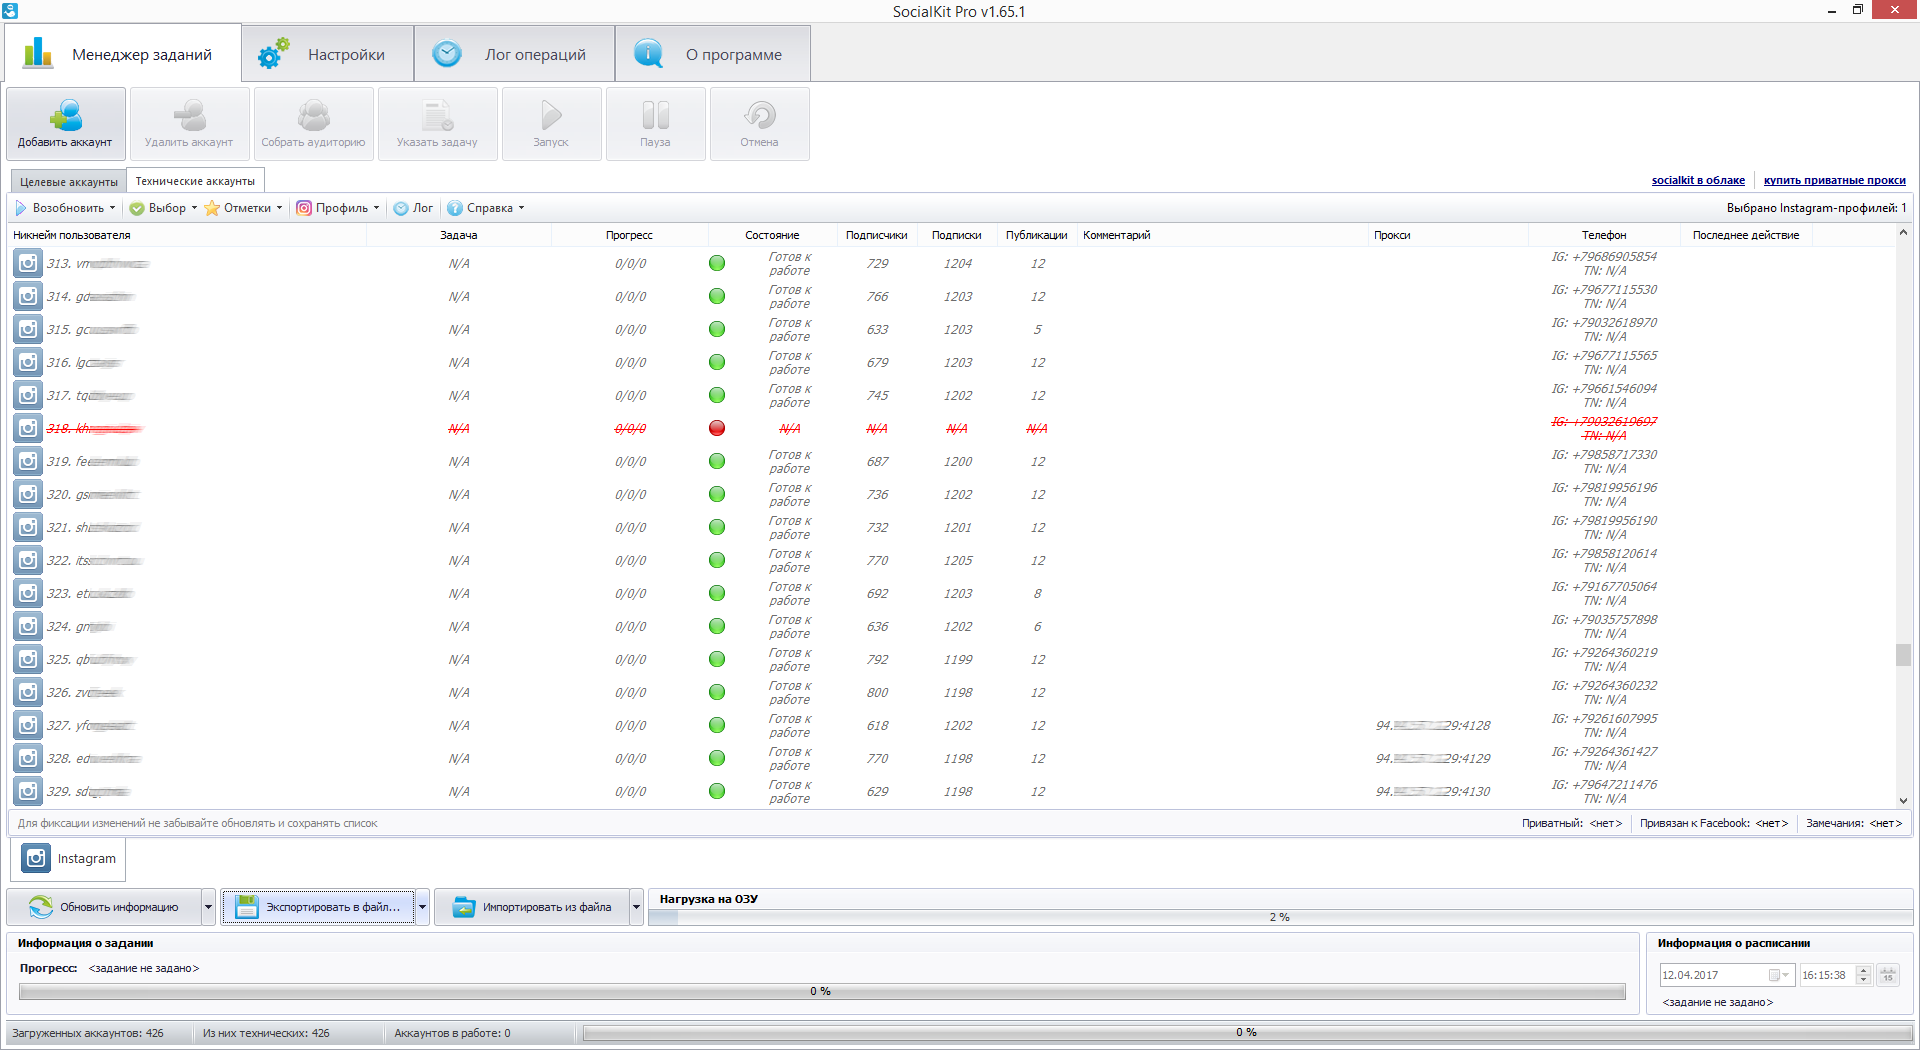Click the Add account icon button
The width and height of the screenshot is (1920, 1050).
pos(66,124)
